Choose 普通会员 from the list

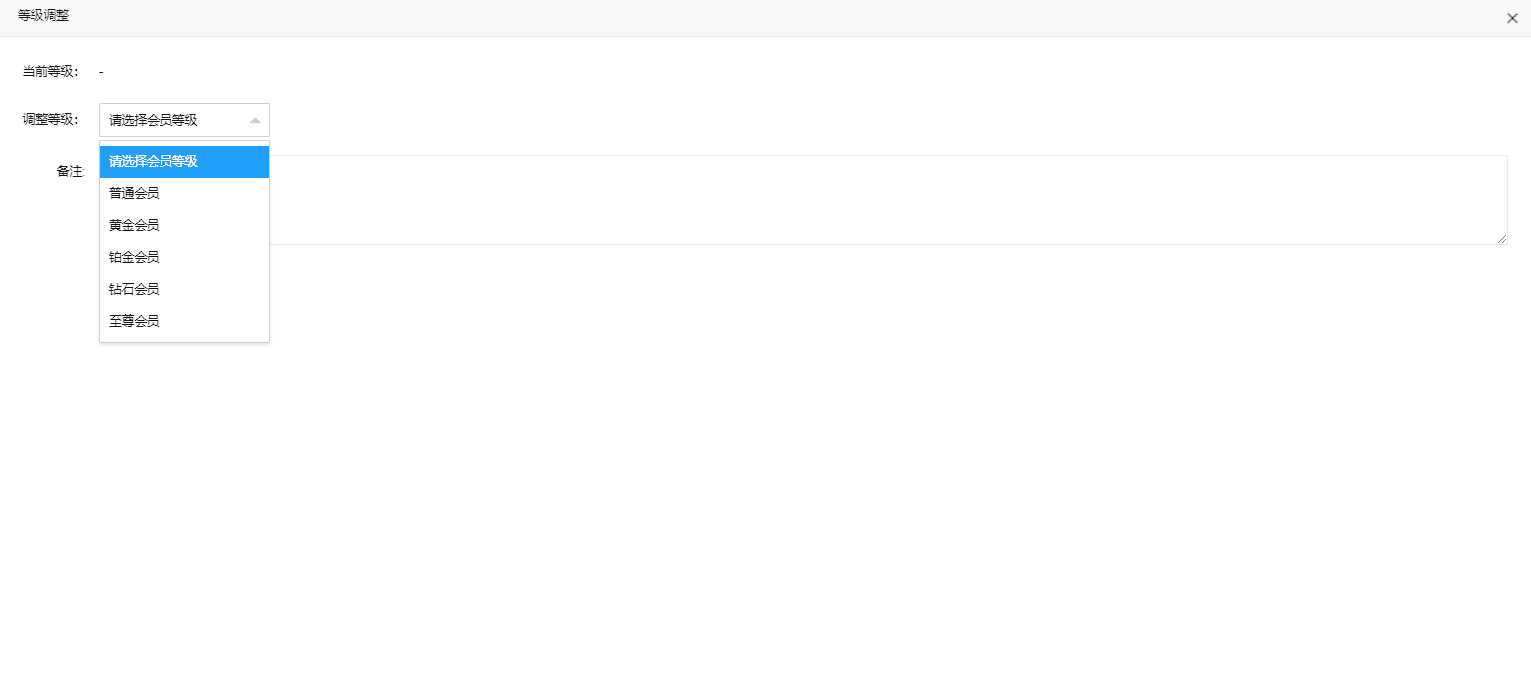184,193
